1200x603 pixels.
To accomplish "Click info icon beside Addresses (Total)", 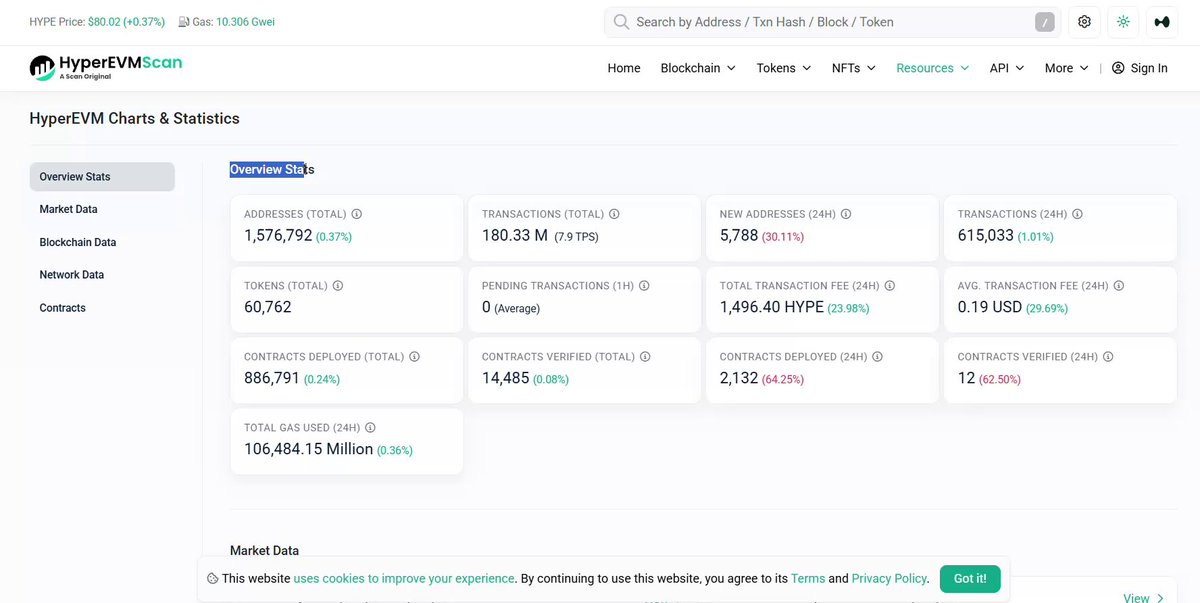I will [x=357, y=214].
